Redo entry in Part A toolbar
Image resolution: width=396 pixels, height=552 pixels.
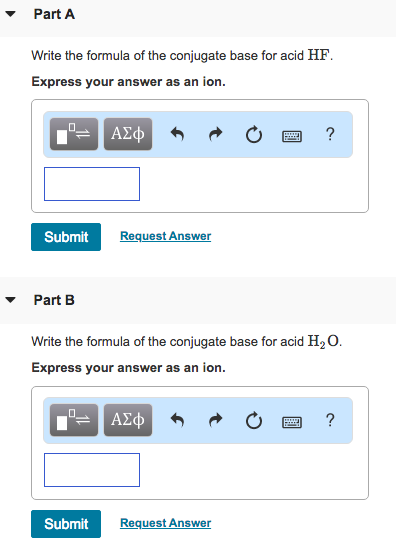pos(215,134)
